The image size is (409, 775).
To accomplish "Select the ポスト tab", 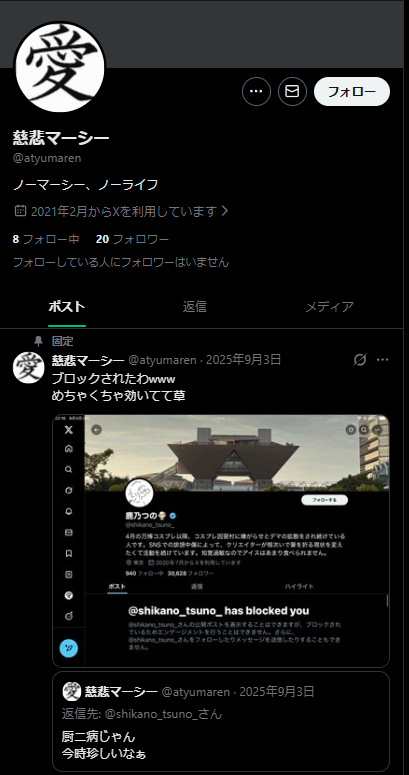I will point(67,307).
